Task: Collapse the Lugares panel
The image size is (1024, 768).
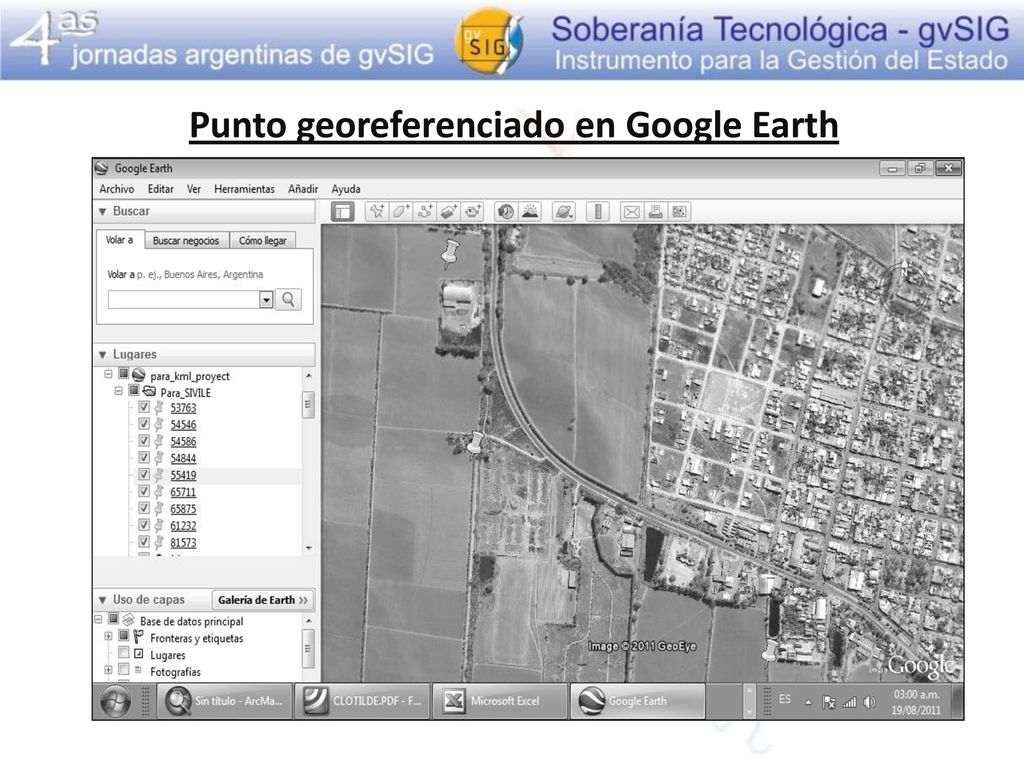Action: coord(103,355)
